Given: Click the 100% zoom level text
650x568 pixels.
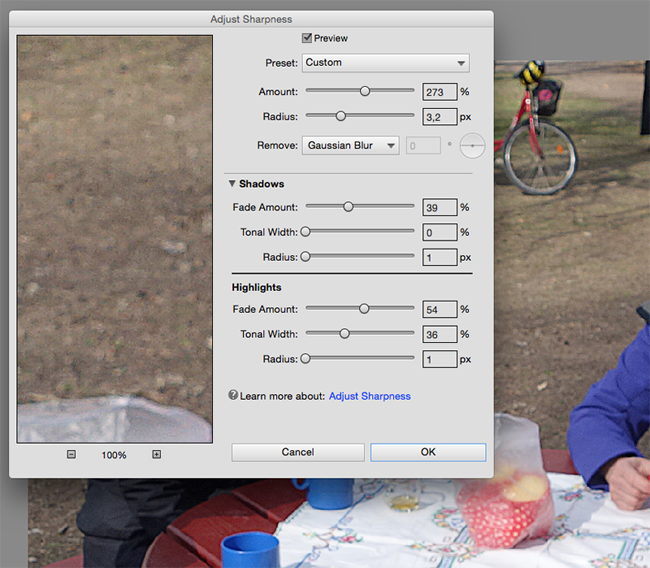Looking at the screenshot, I should point(114,455).
